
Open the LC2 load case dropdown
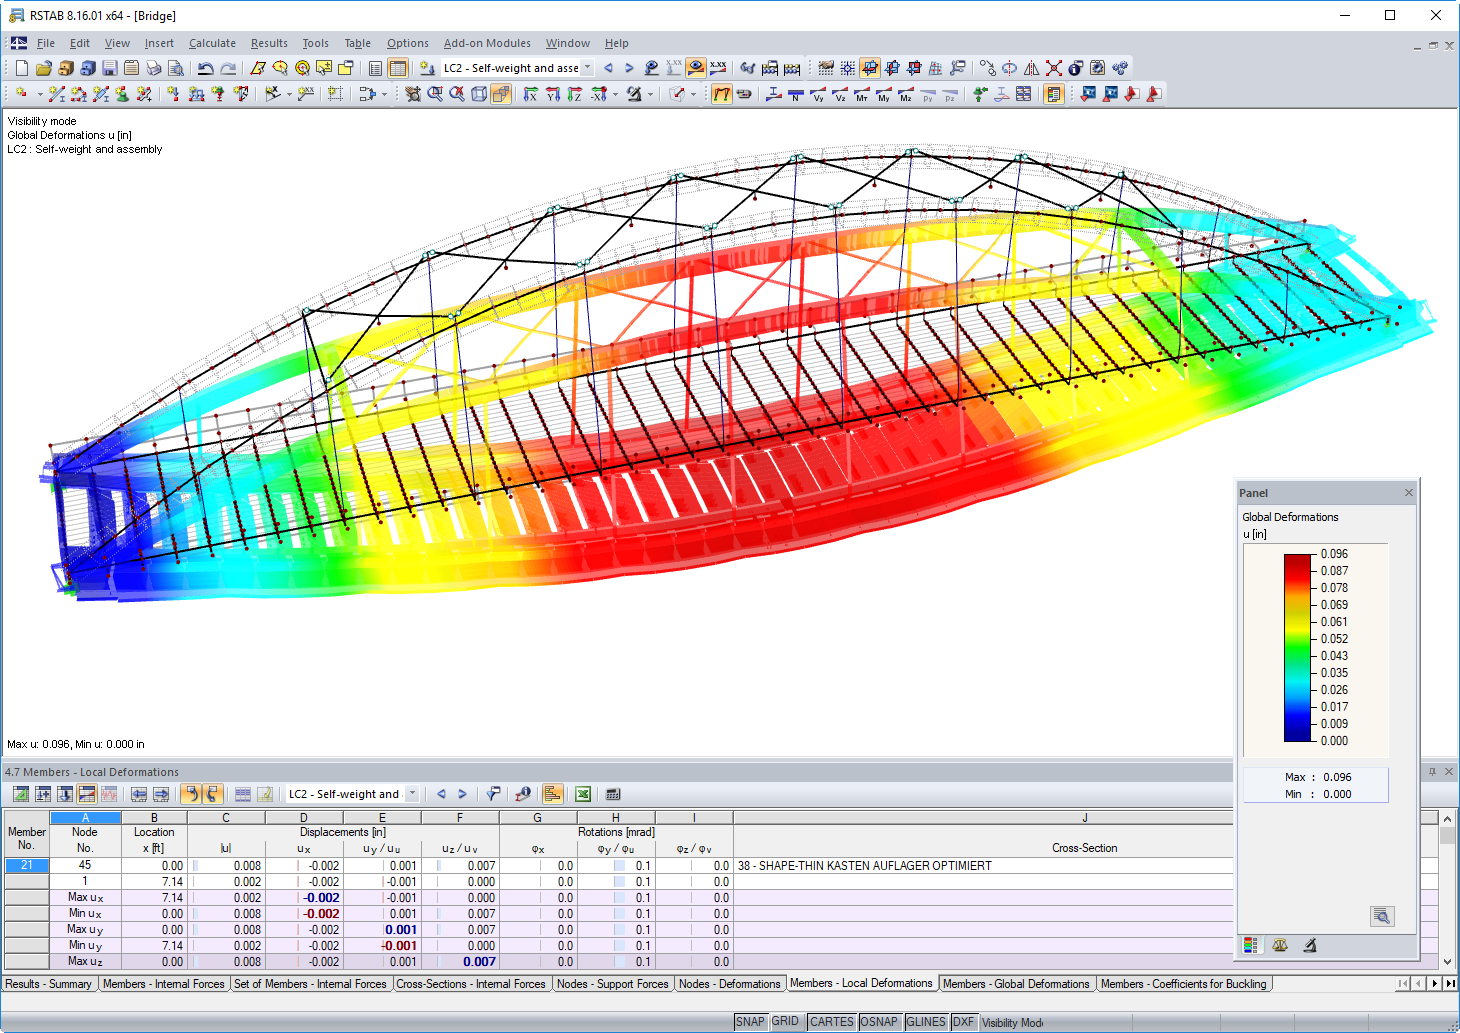coord(588,67)
